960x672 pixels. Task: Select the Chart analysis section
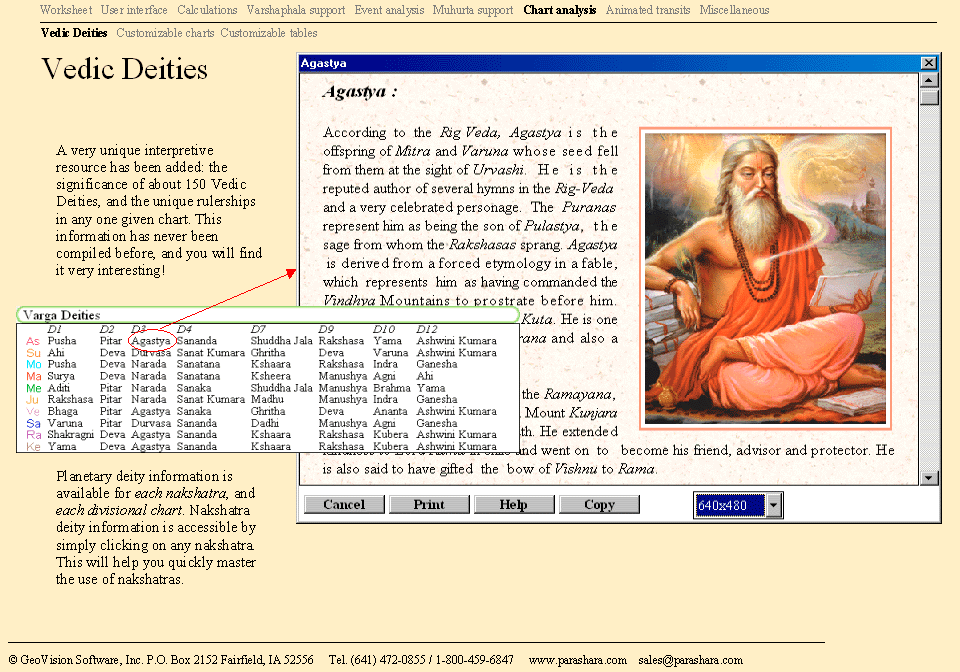(560, 10)
